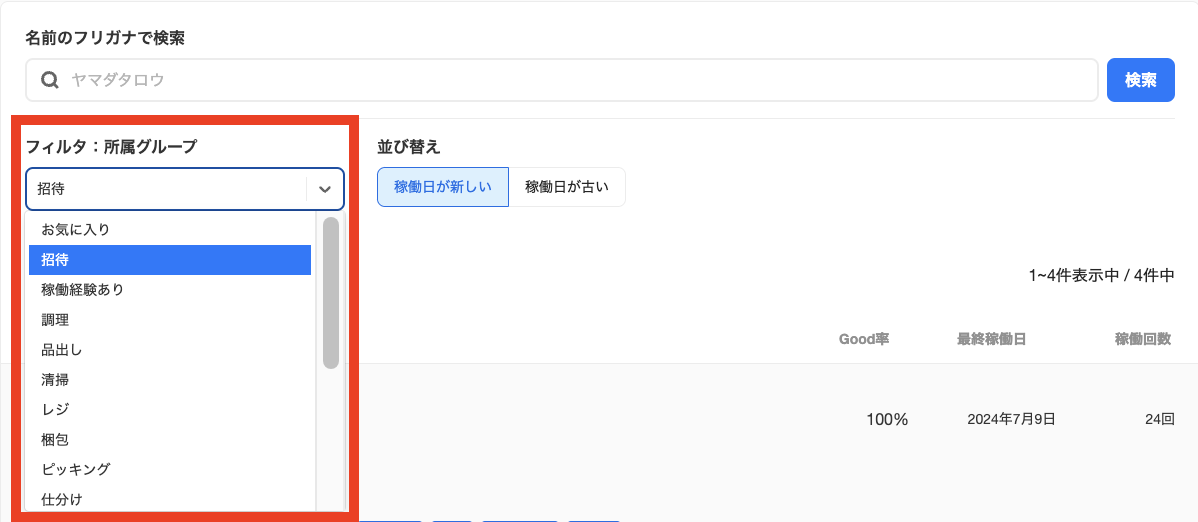Viewport: 1198px width, 522px height.
Task: Select the highlighted 招待 option
Action: click(170, 260)
